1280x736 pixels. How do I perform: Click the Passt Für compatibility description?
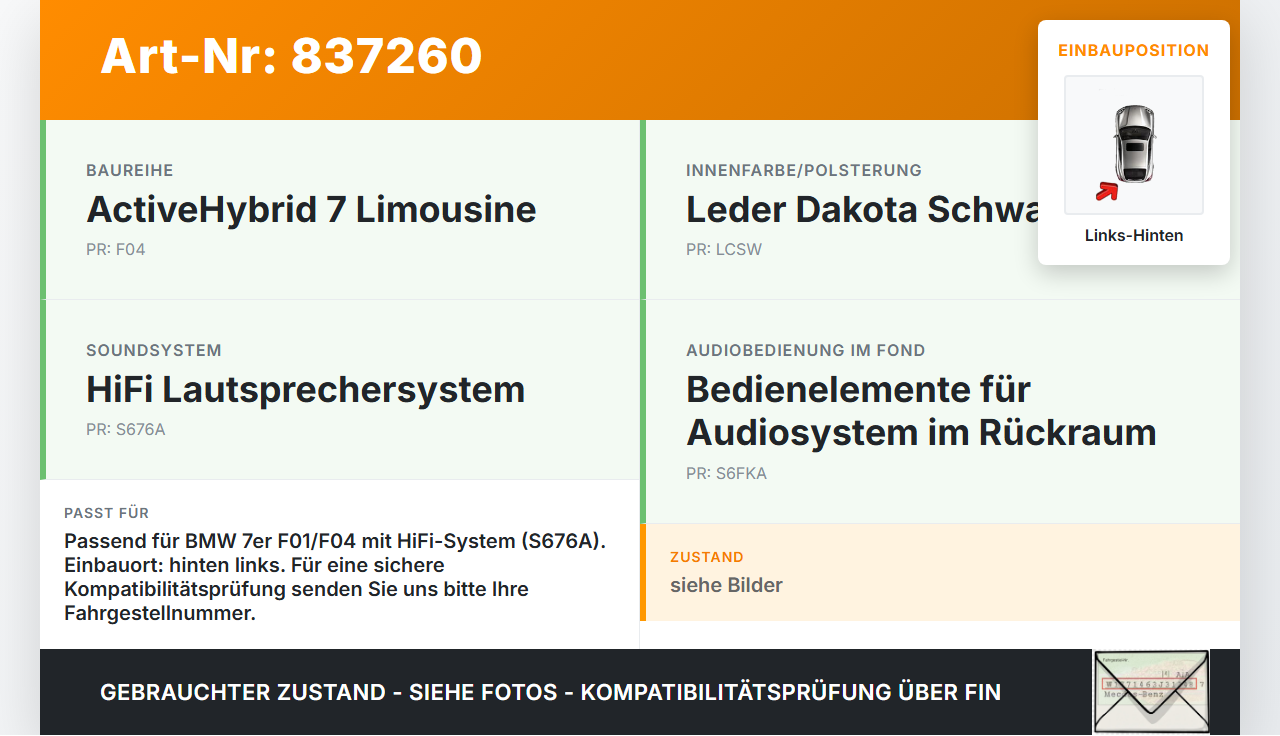point(336,577)
